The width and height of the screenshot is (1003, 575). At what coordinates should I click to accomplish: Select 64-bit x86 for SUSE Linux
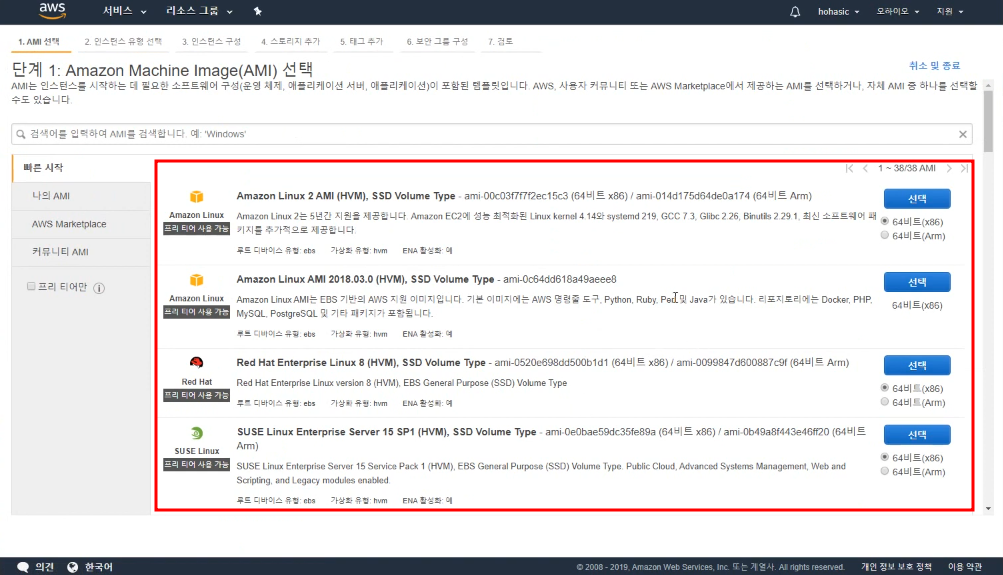(x=885, y=457)
